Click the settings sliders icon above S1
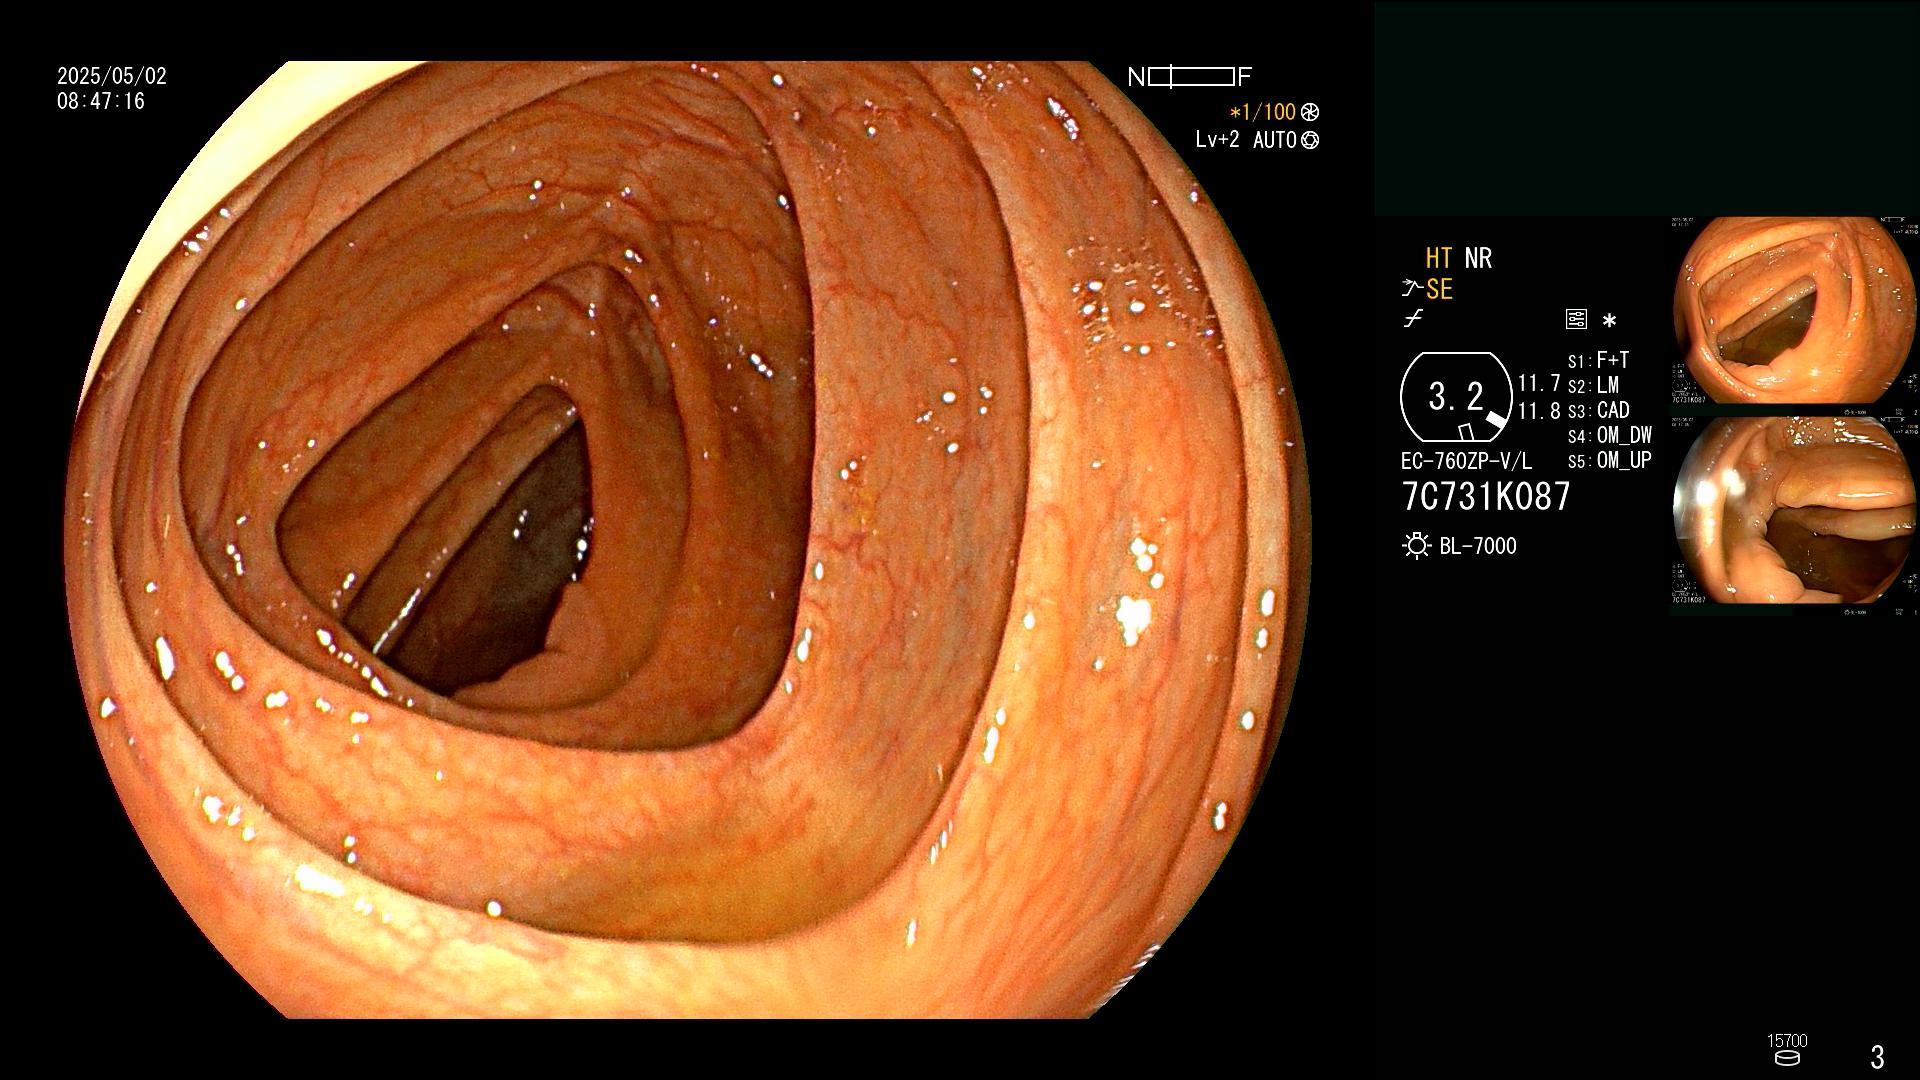The image size is (1920, 1080). pyautogui.click(x=1576, y=320)
